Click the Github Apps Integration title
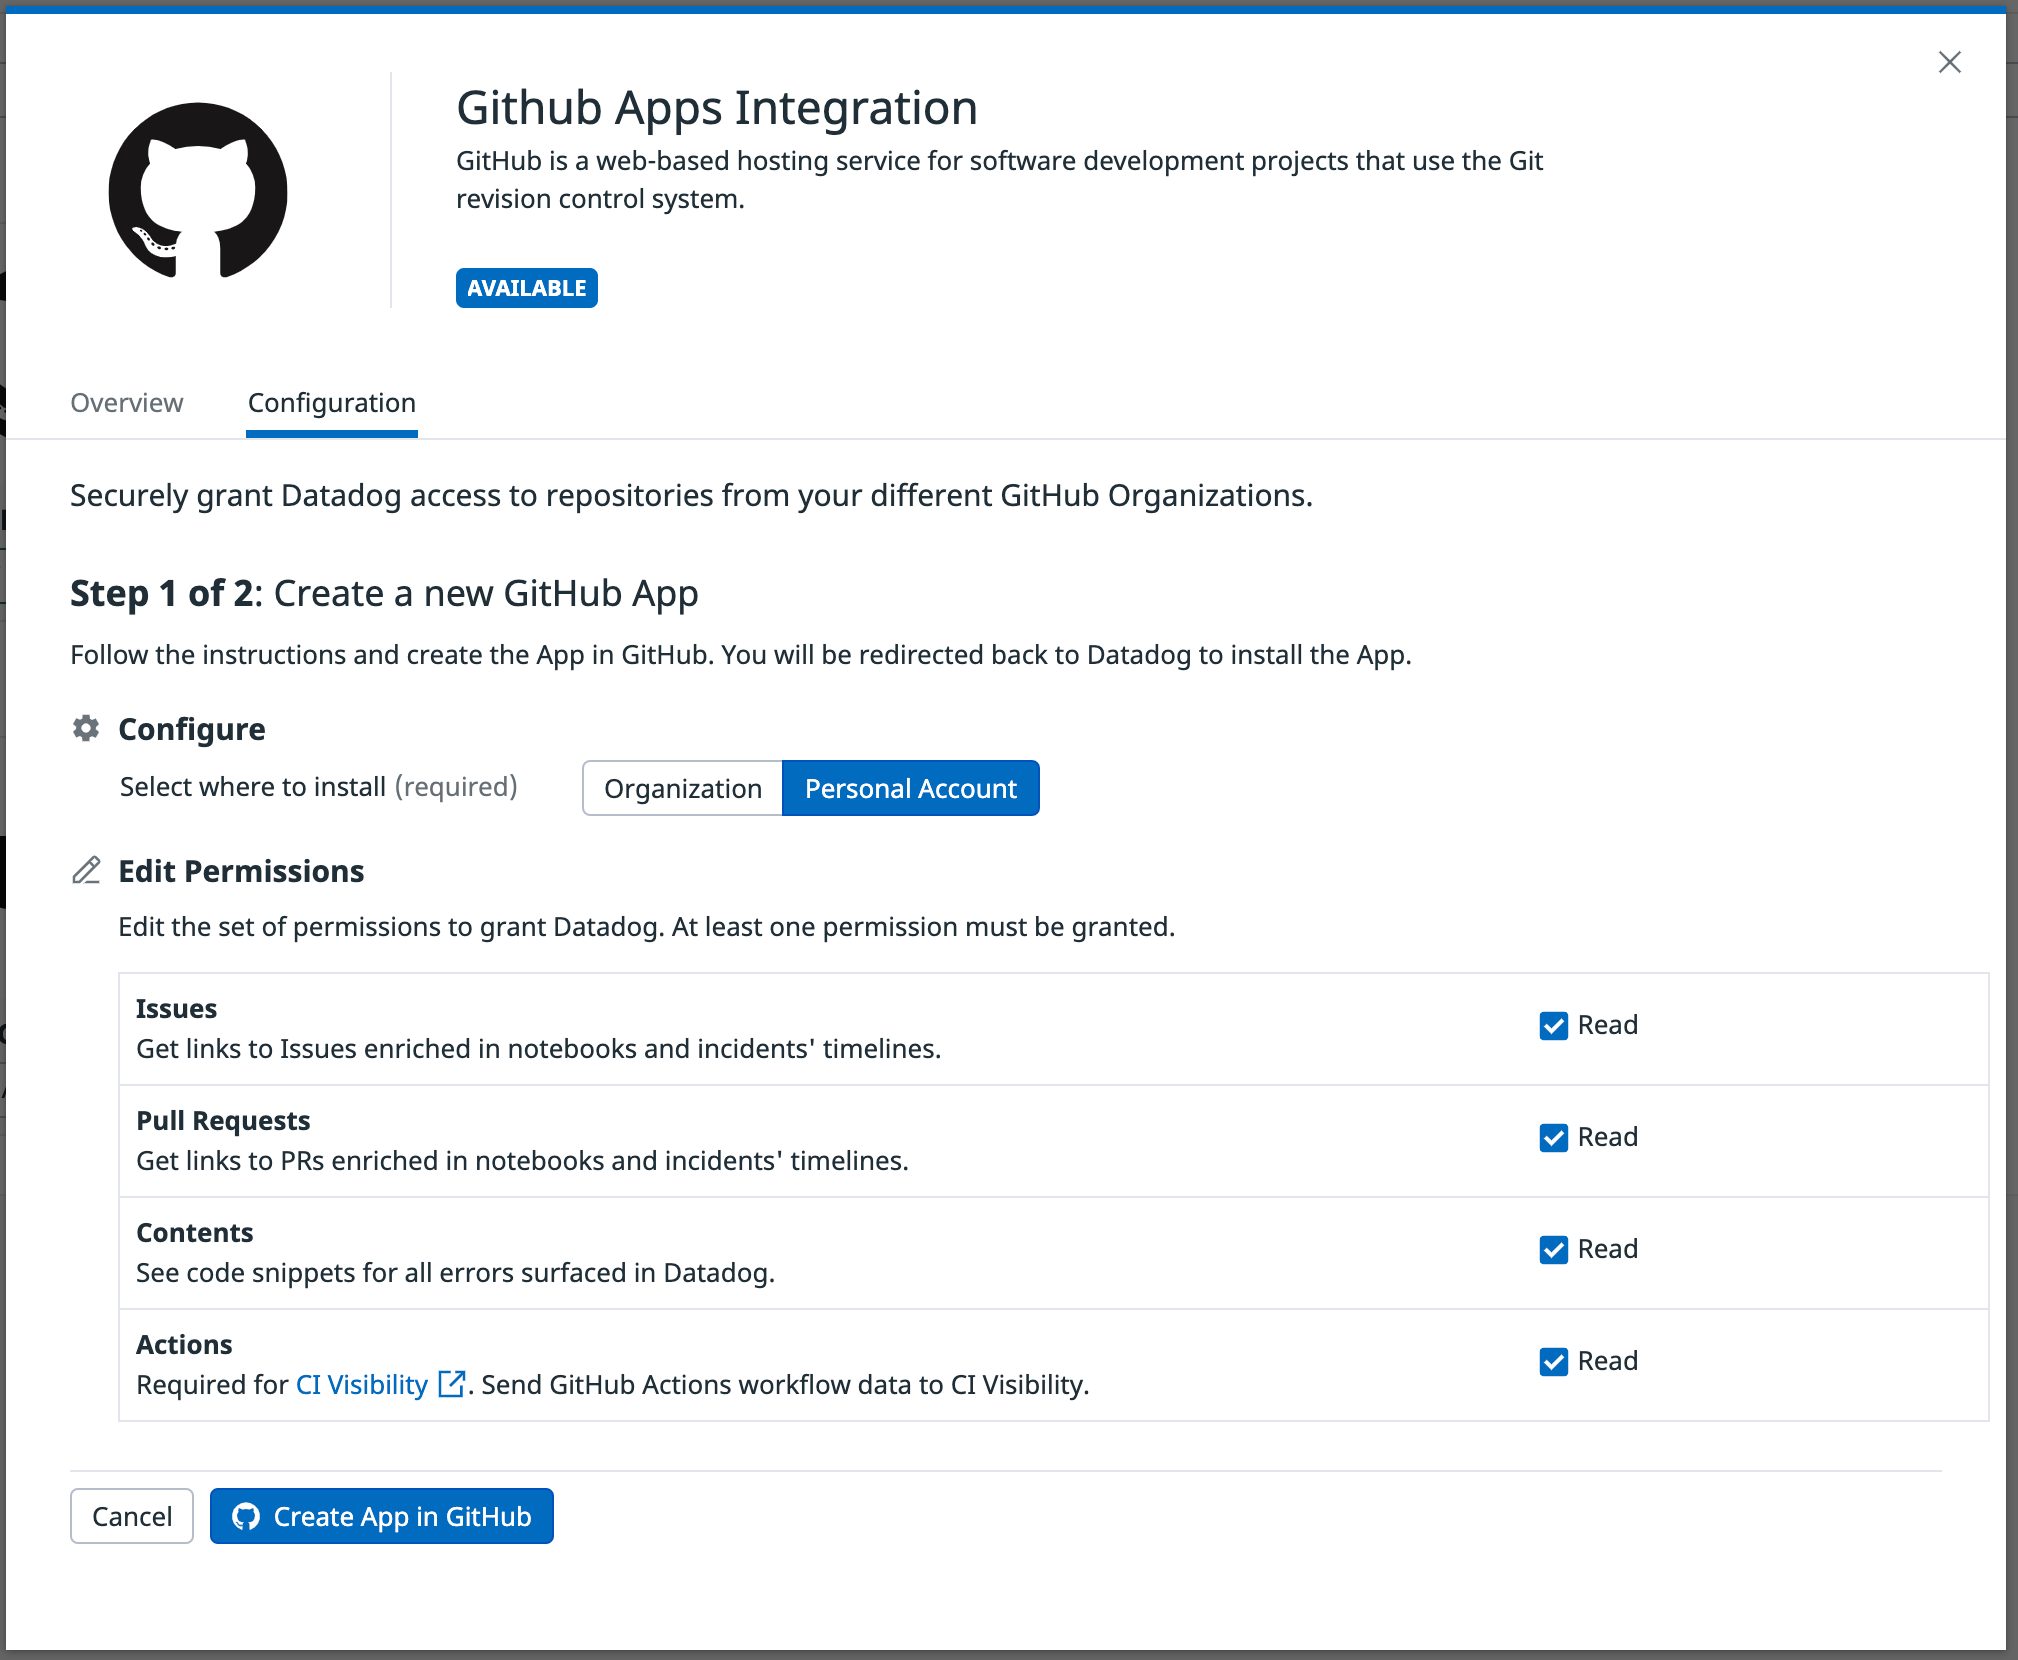2018x1660 pixels. click(x=717, y=107)
